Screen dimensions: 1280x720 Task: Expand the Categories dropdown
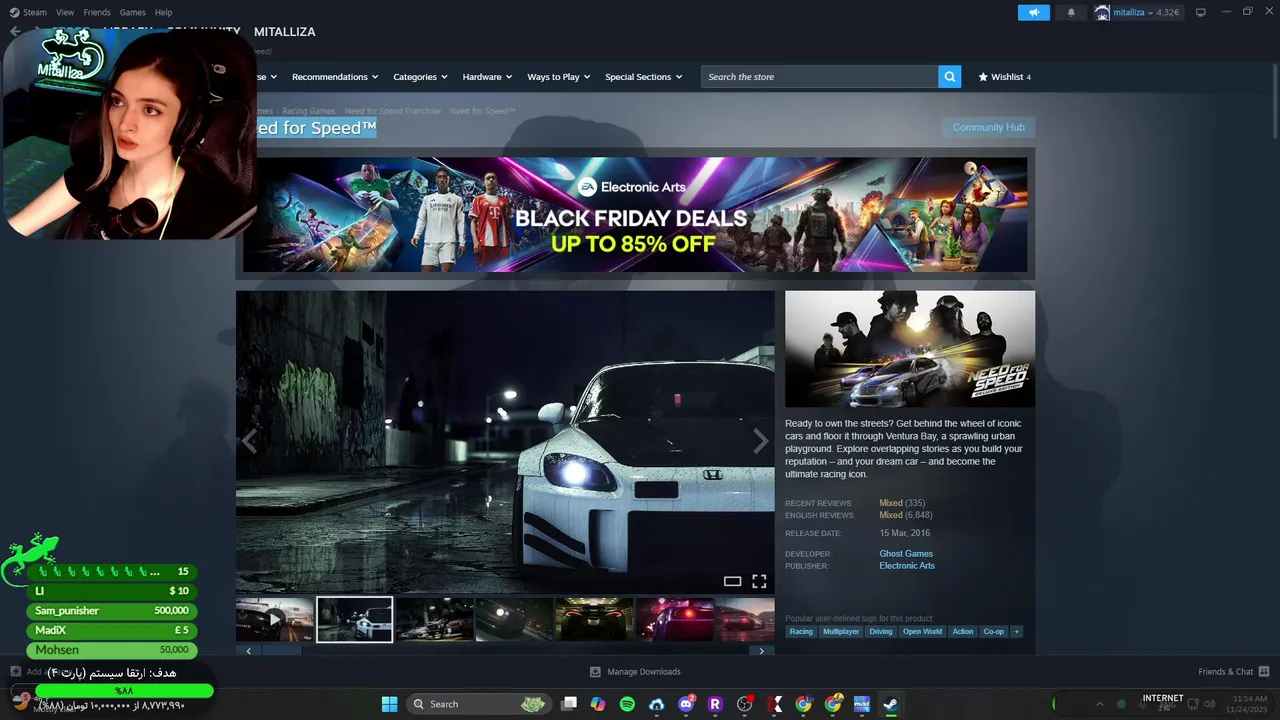(420, 77)
